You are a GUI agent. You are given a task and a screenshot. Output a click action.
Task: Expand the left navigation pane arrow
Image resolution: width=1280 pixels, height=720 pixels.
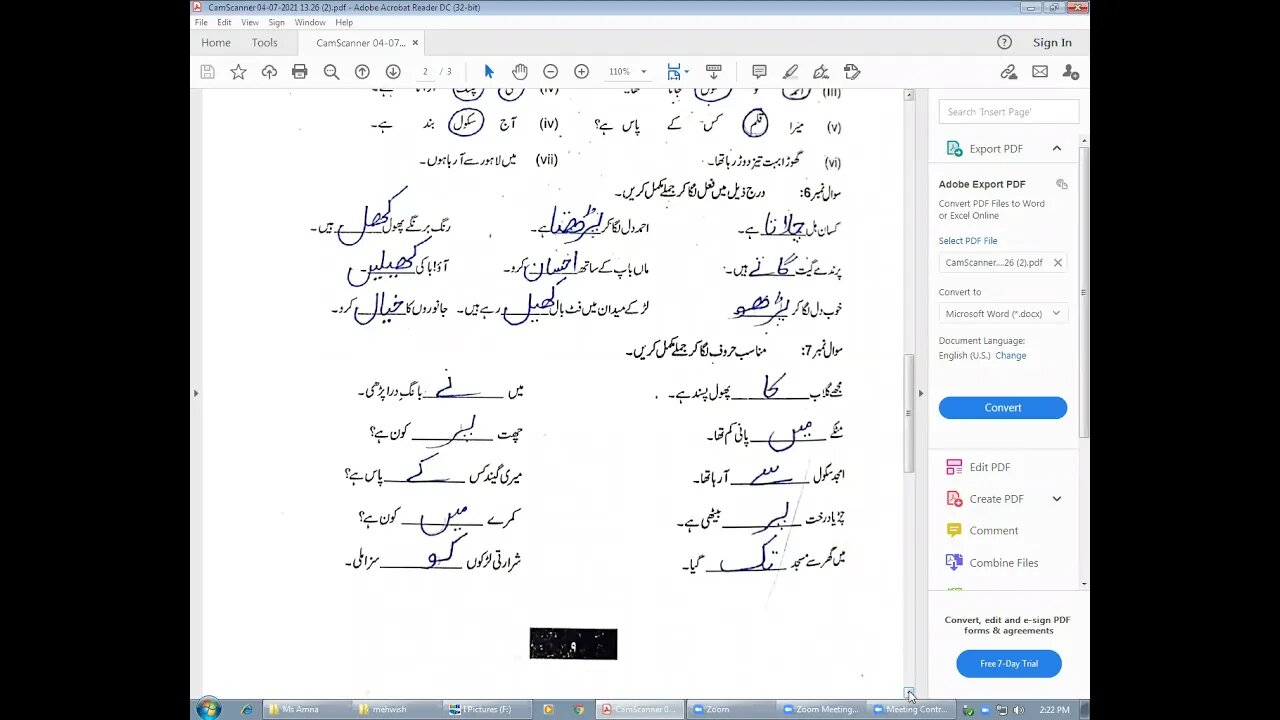tap(196, 393)
